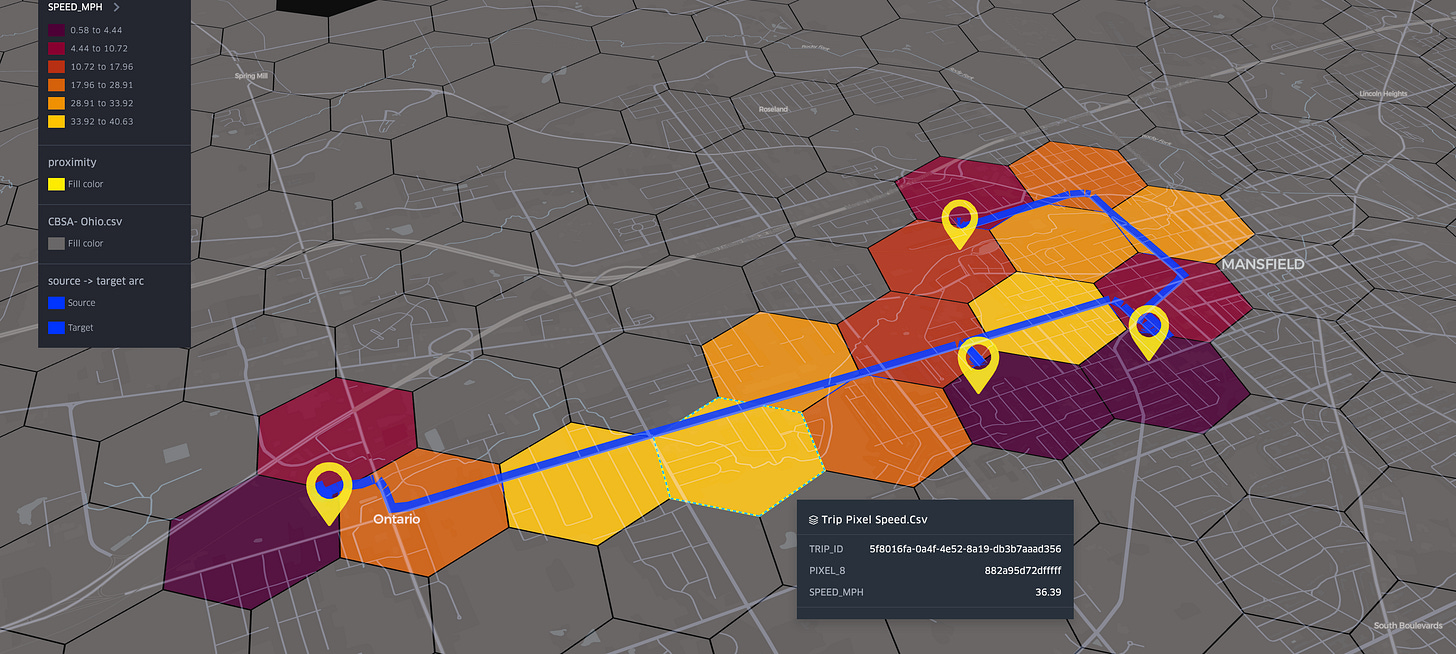
Task: Click the arc Target blue swatch
Action: click(56, 327)
